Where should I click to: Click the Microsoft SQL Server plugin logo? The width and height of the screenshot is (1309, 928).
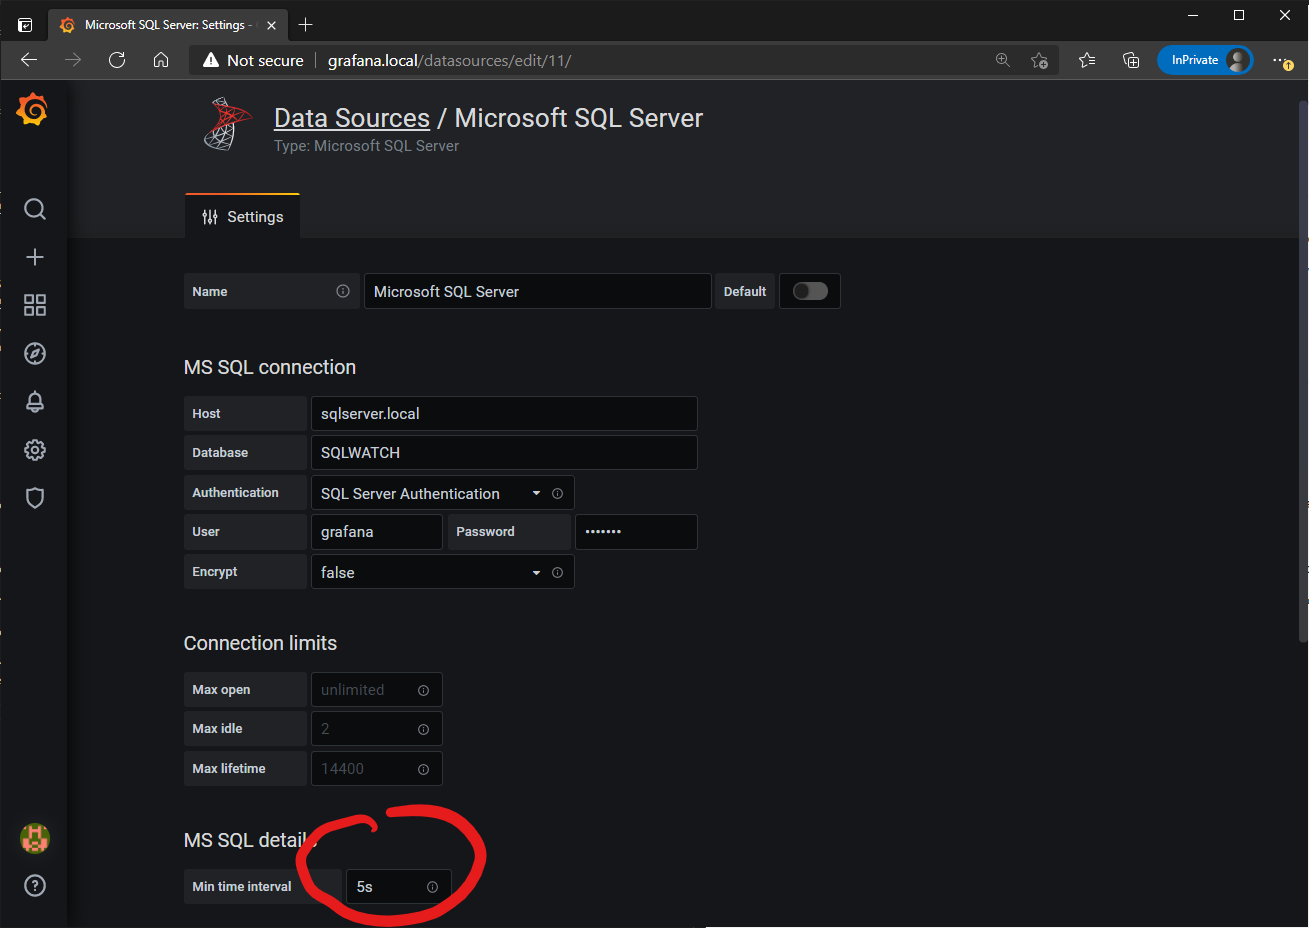[229, 124]
